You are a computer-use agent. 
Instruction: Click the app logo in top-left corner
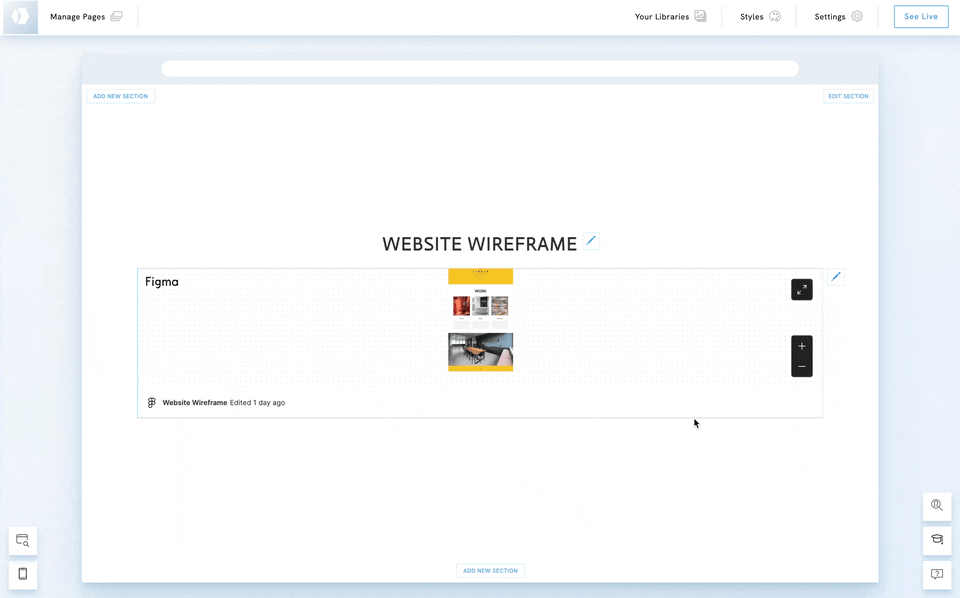coord(20,17)
